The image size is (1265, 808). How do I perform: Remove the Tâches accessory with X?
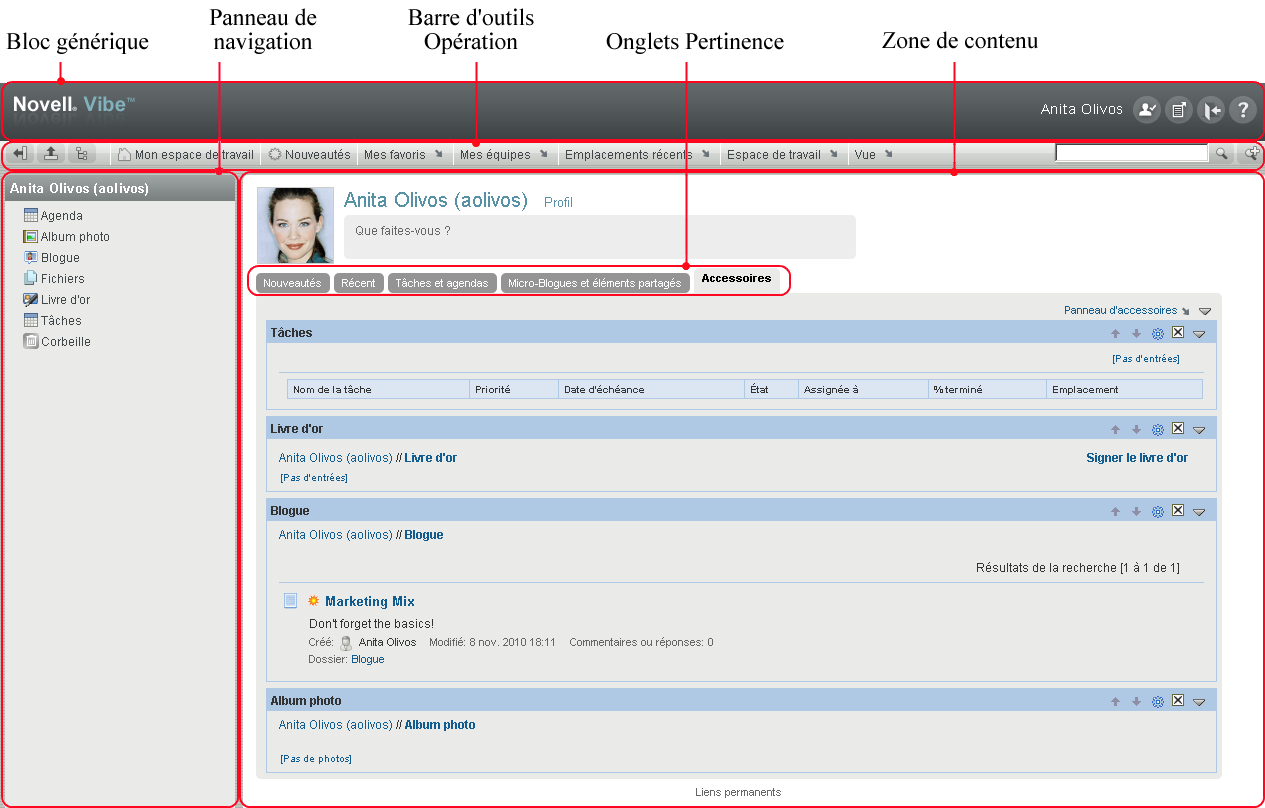(x=1178, y=332)
